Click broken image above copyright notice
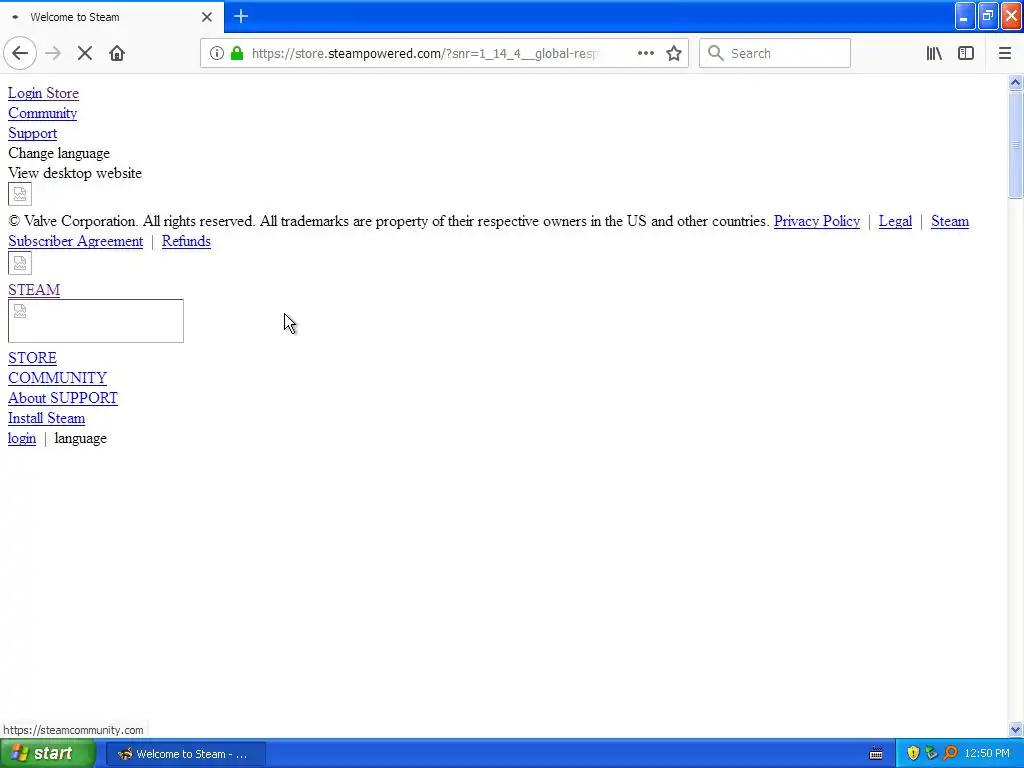Image resolution: width=1024 pixels, height=768 pixels. point(20,194)
